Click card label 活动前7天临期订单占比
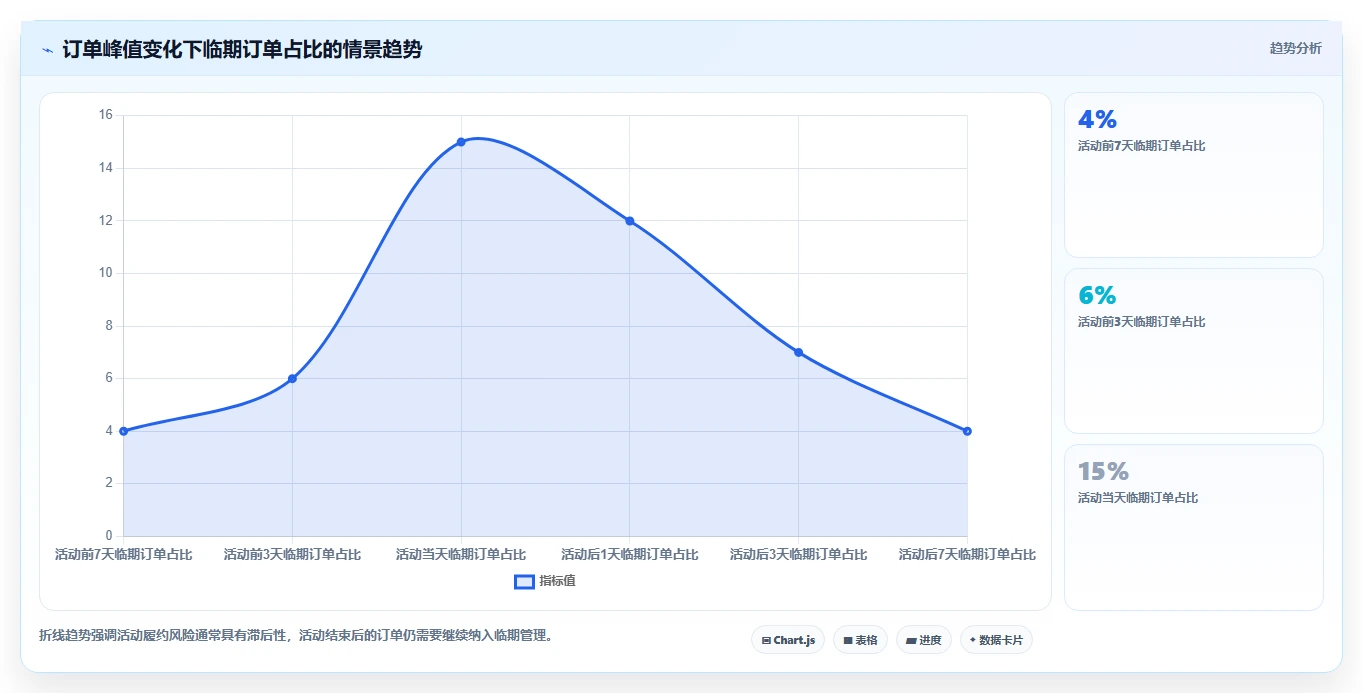 point(1141,146)
